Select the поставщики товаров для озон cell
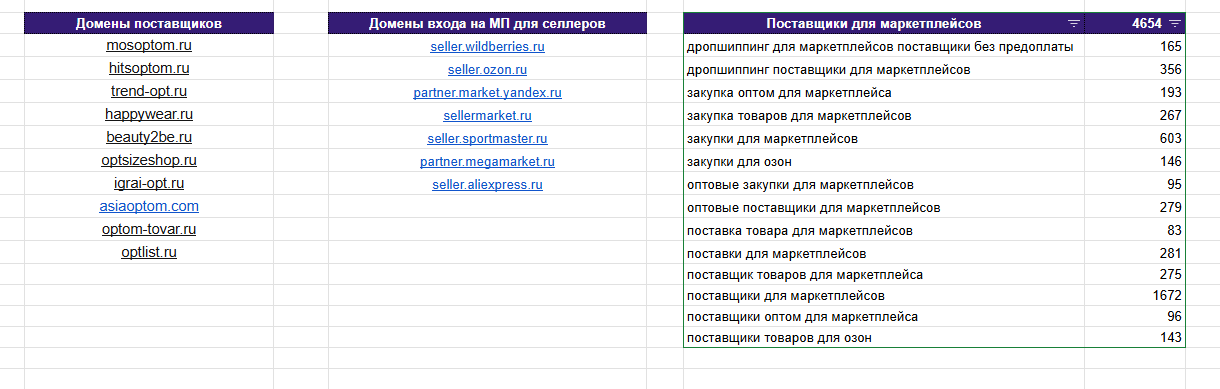The image size is (1220, 389). tap(884, 338)
